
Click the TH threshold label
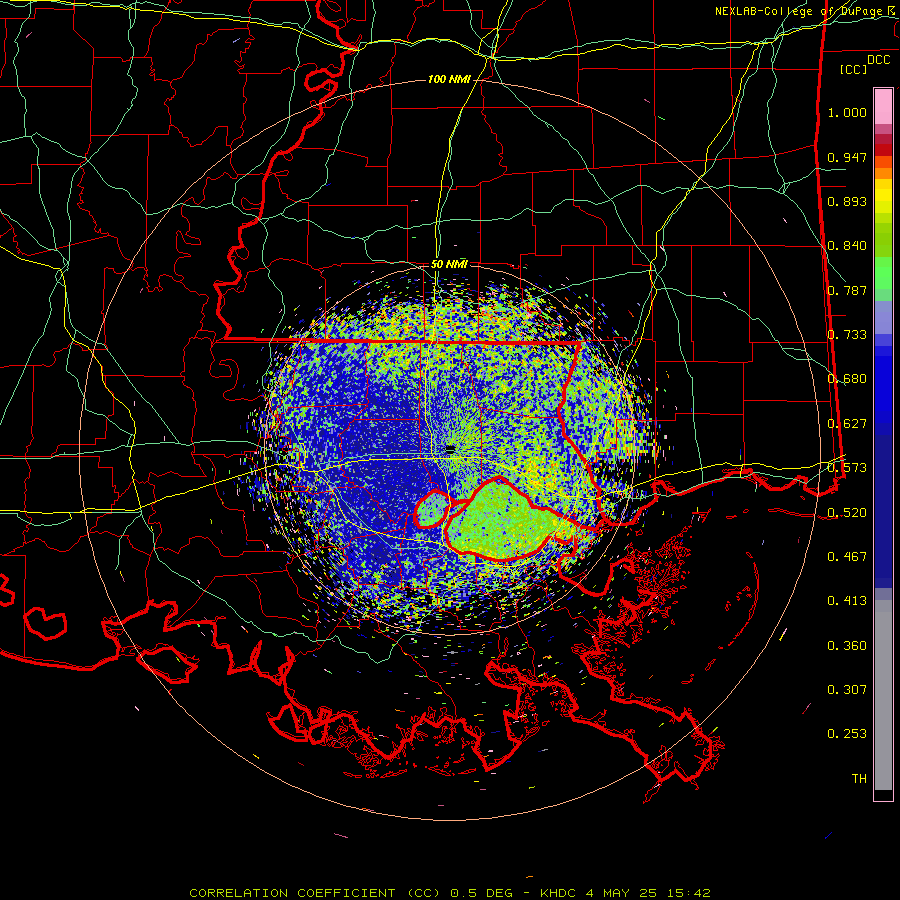(x=859, y=779)
